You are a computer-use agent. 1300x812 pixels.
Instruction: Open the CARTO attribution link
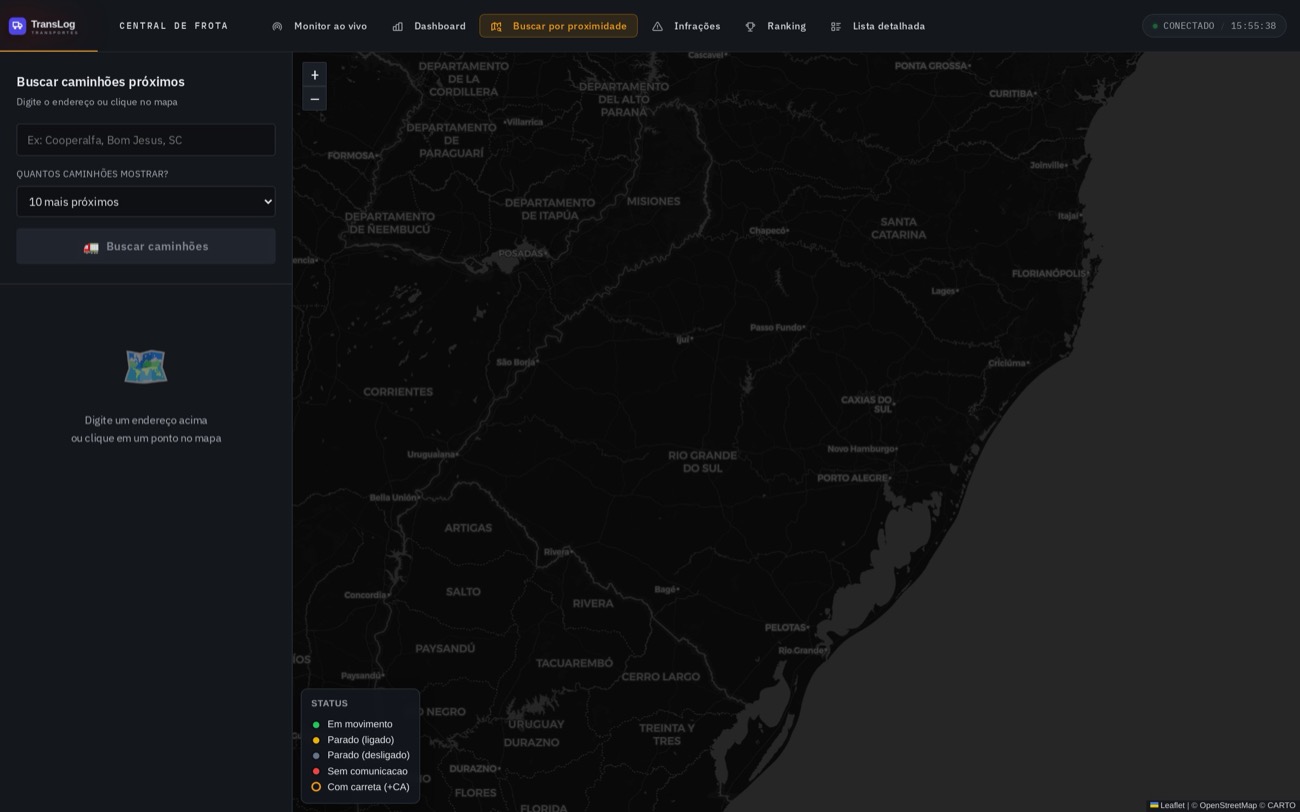coord(1281,805)
